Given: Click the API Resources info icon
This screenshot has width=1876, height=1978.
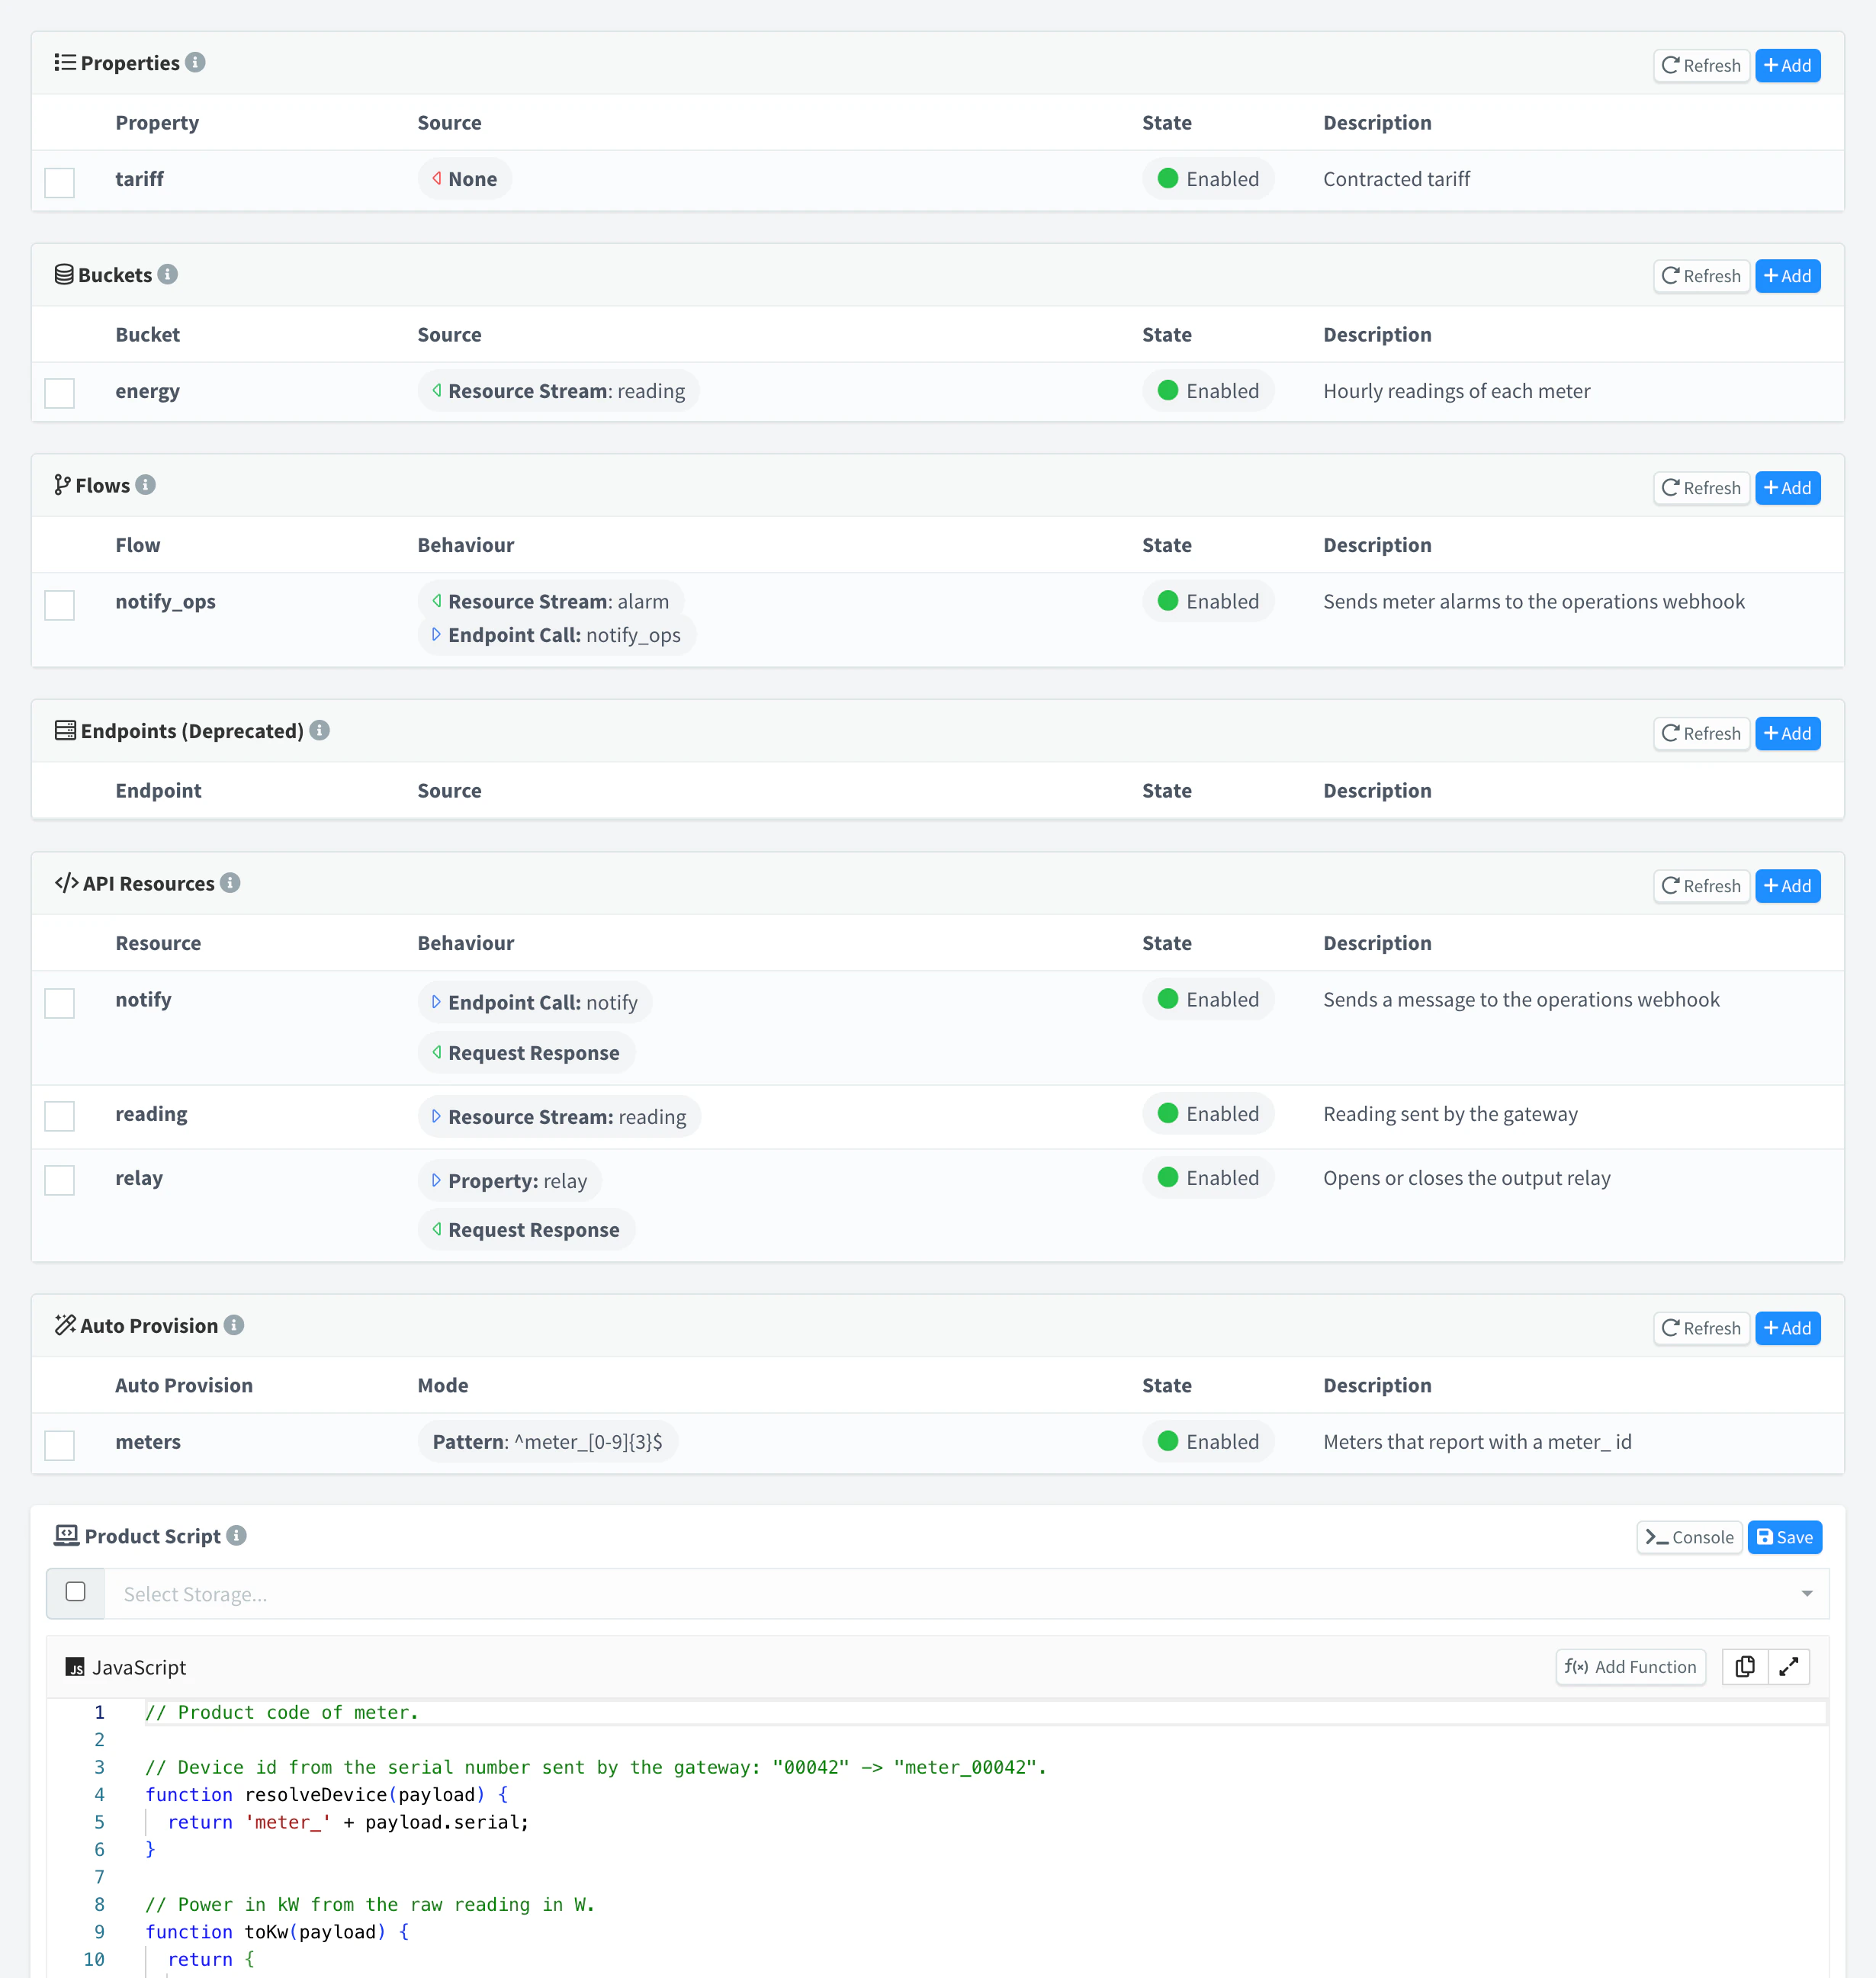Looking at the screenshot, I should 231,883.
